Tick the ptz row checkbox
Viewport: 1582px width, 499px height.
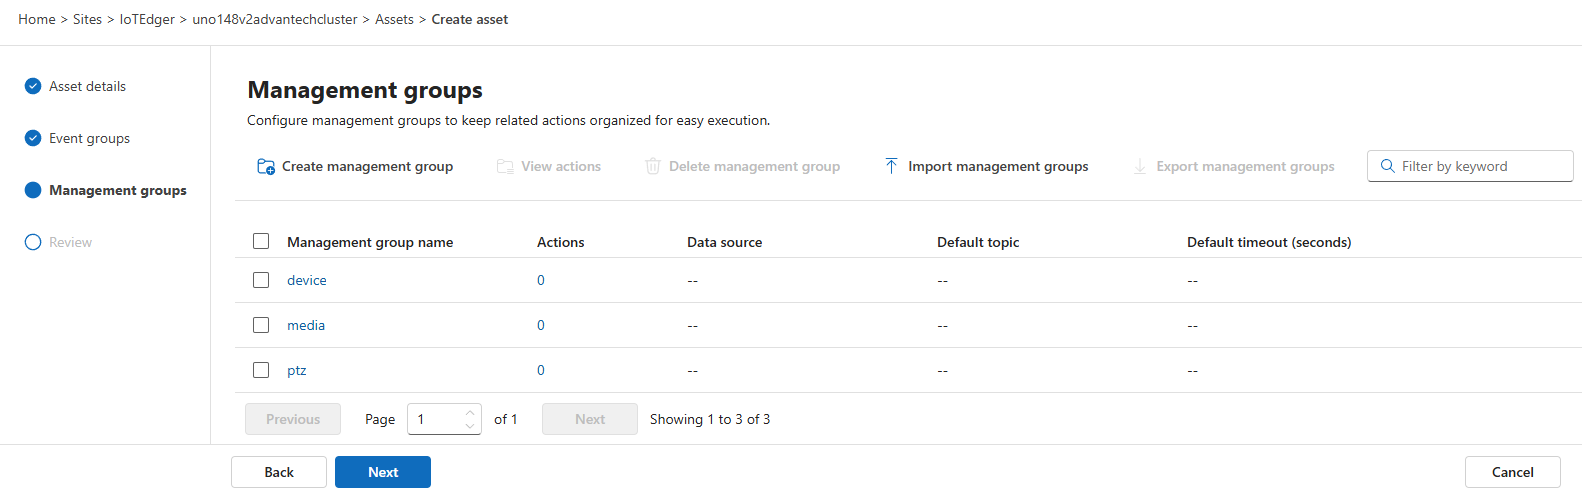pyautogui.click(x=261, y=370)
